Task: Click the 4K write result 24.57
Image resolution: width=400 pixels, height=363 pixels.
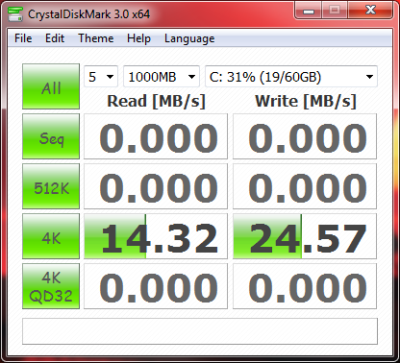Action: tap(305, 236)
